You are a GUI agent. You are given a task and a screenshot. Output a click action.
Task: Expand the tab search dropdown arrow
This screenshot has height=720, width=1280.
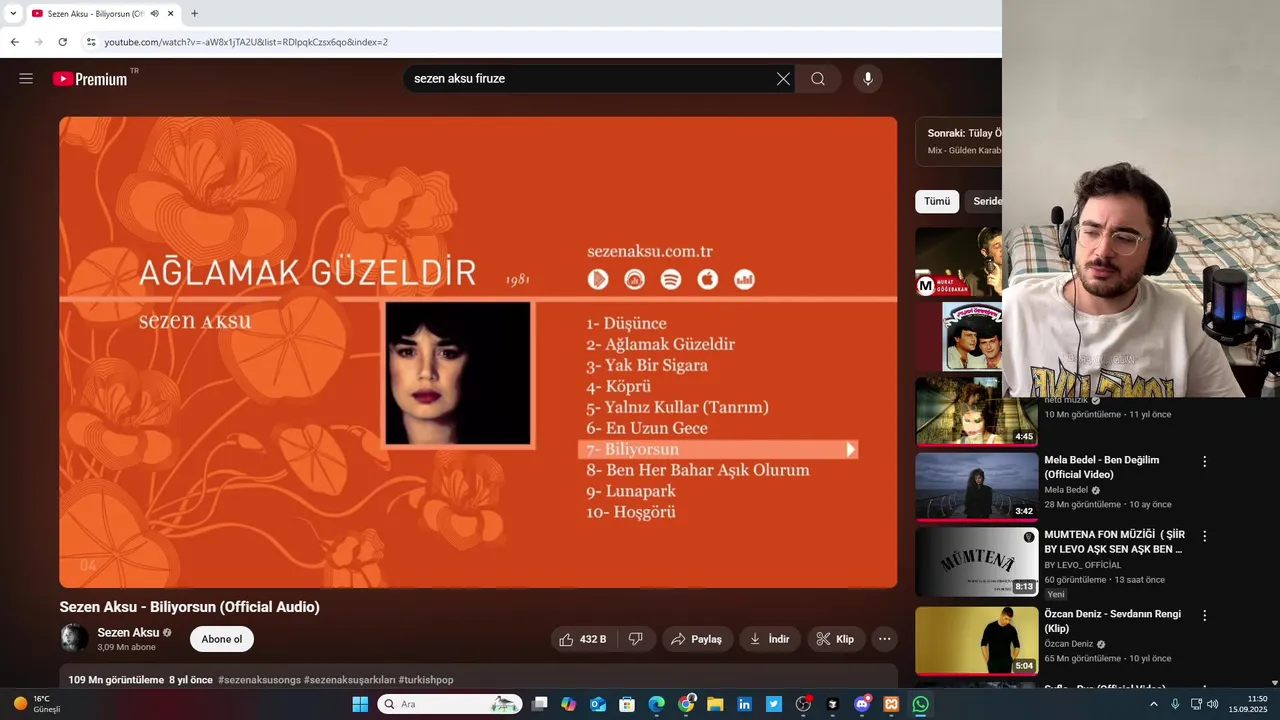coord(13,14)
